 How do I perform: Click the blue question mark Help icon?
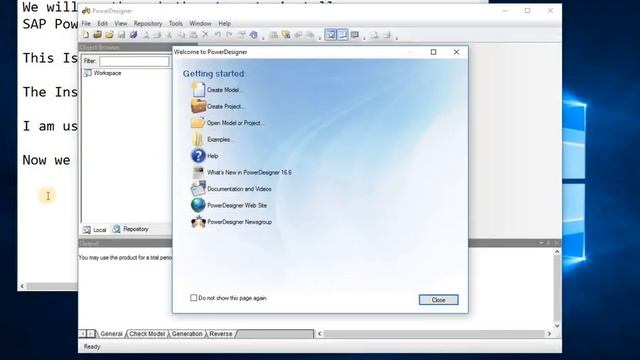coord(198,156)
